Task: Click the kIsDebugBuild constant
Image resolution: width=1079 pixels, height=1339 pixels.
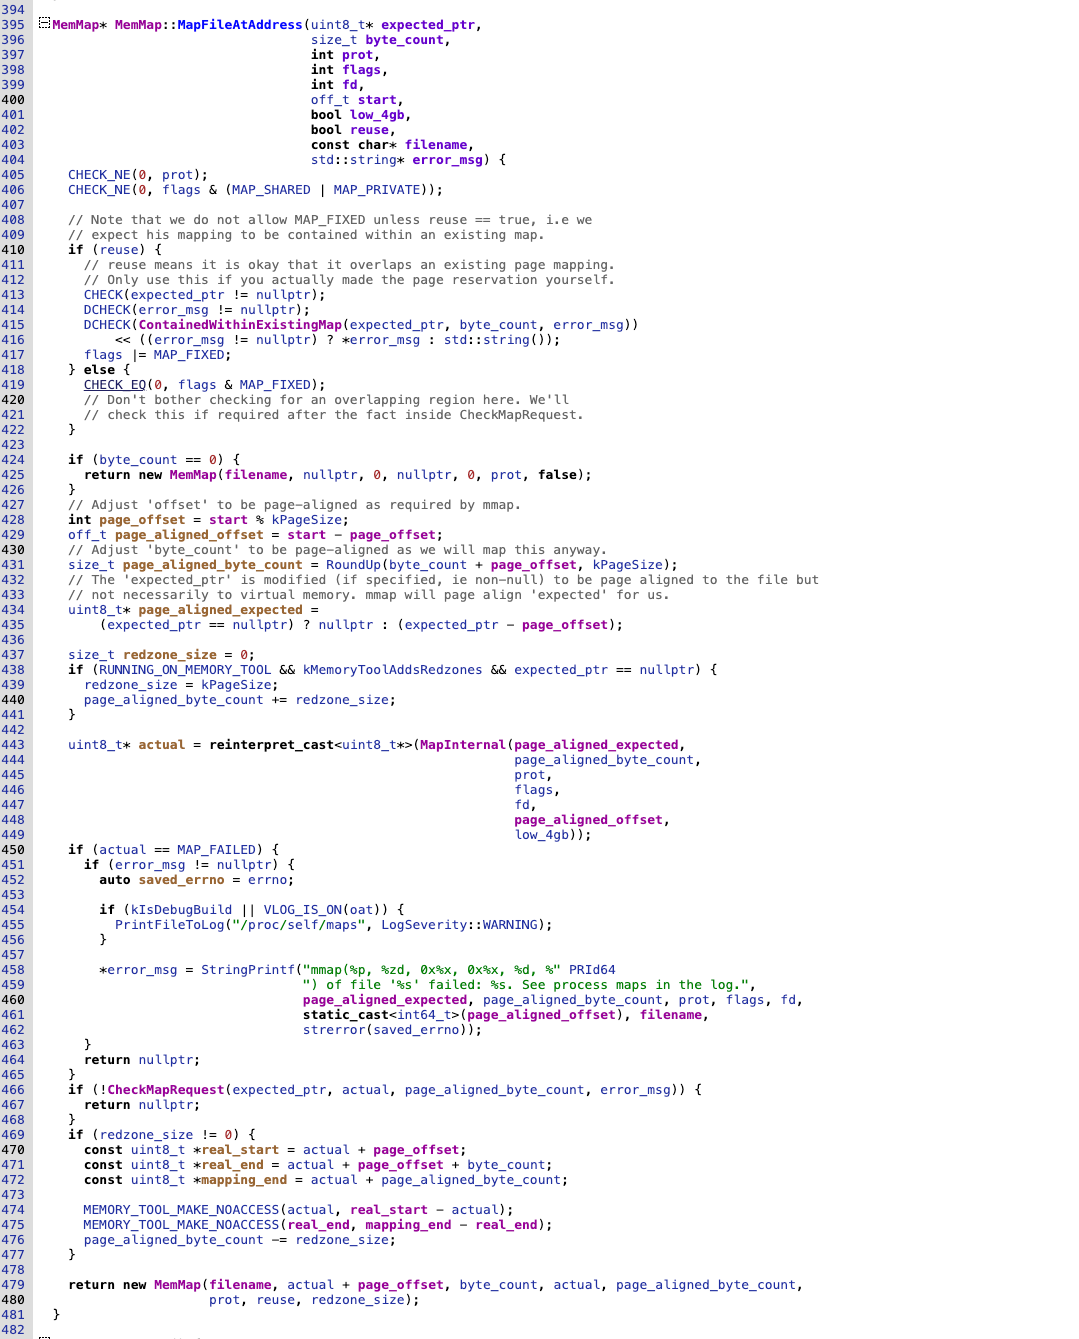Action: 181,910
